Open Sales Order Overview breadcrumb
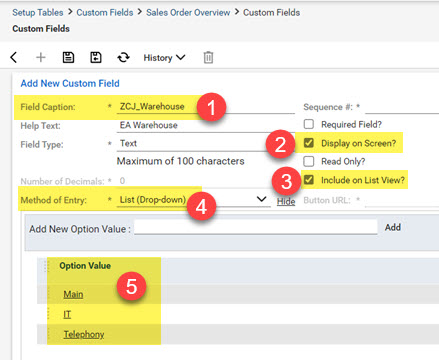The width and height of the screenshot is (439, 360). click(188, 12)
